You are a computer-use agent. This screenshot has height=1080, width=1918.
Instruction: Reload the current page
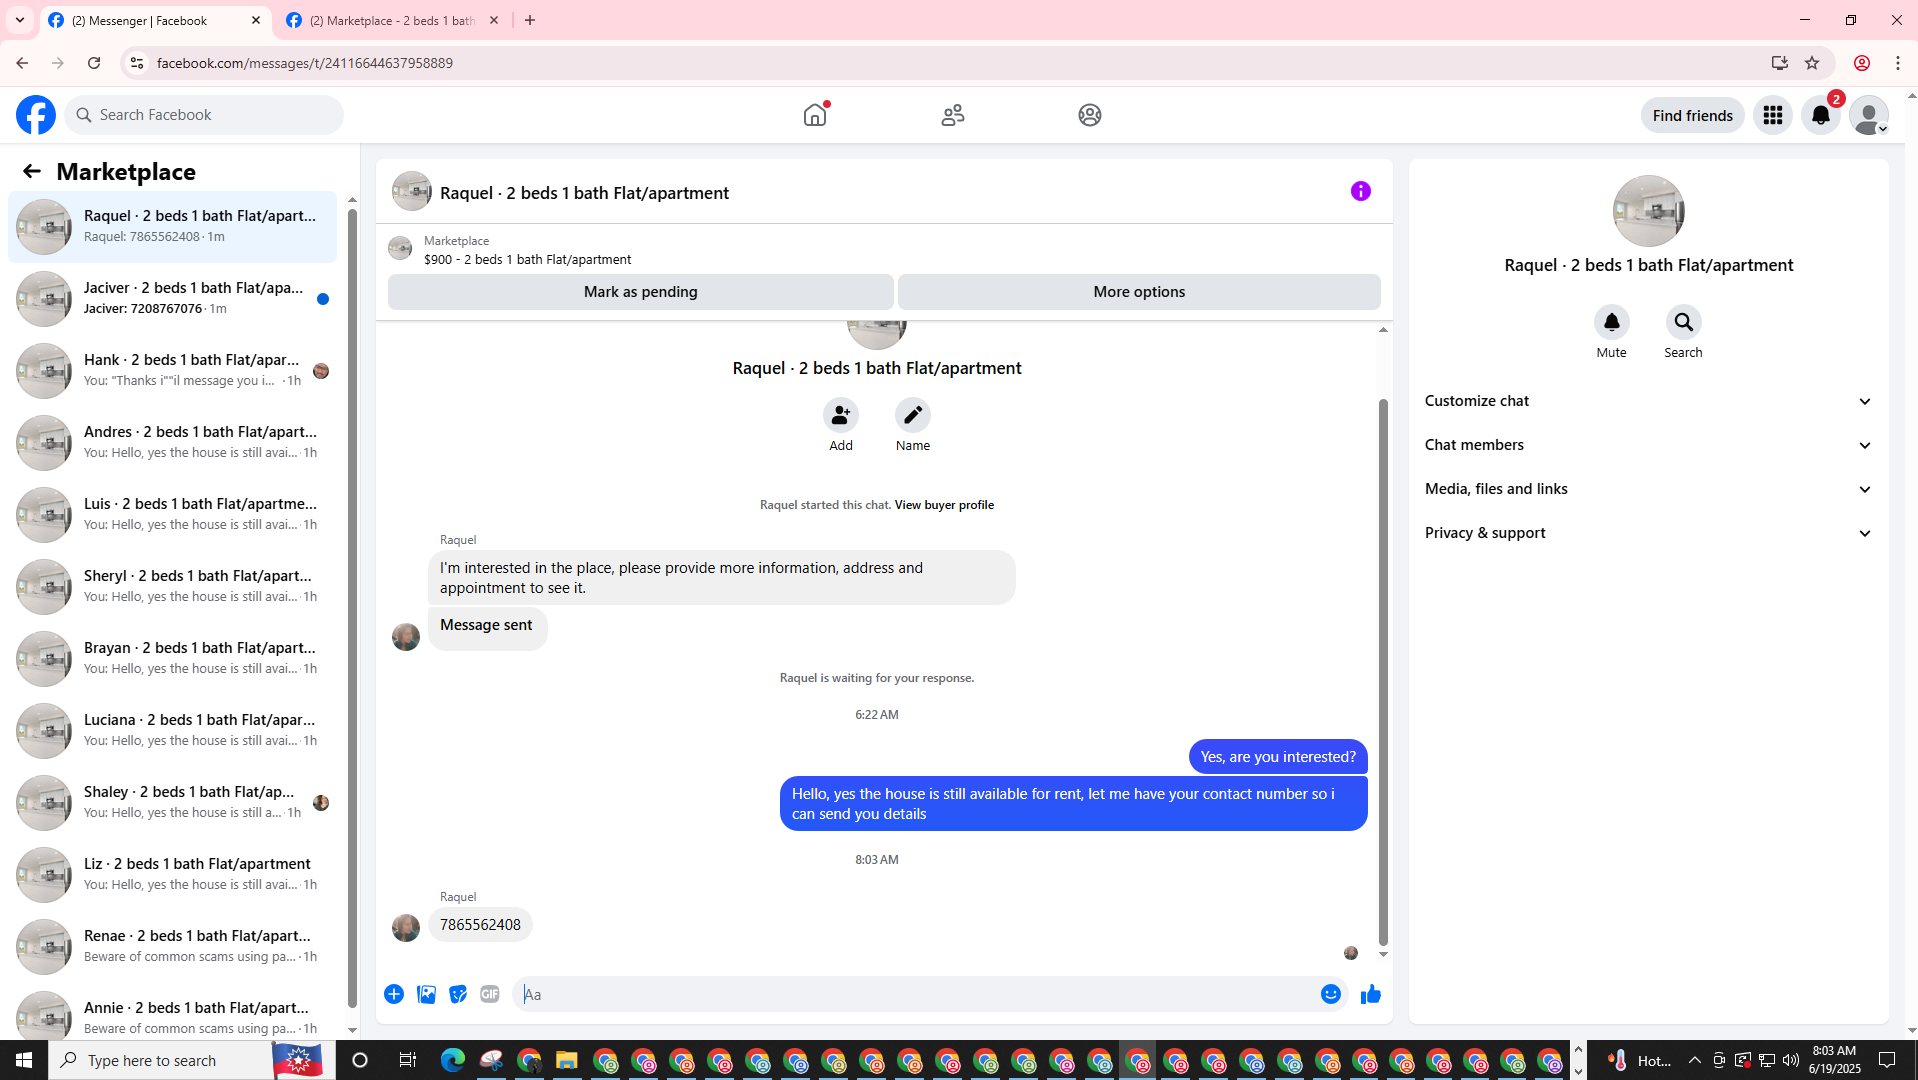click(94, 63)
